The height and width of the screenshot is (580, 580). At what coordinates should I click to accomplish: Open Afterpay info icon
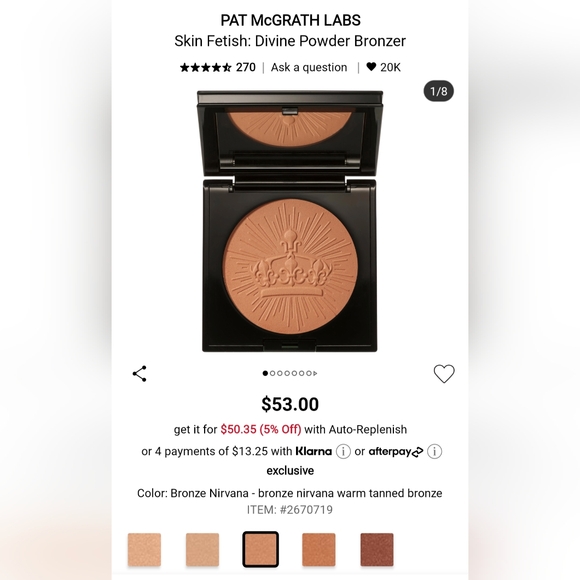pyautogui.click(x=434, y=451)
